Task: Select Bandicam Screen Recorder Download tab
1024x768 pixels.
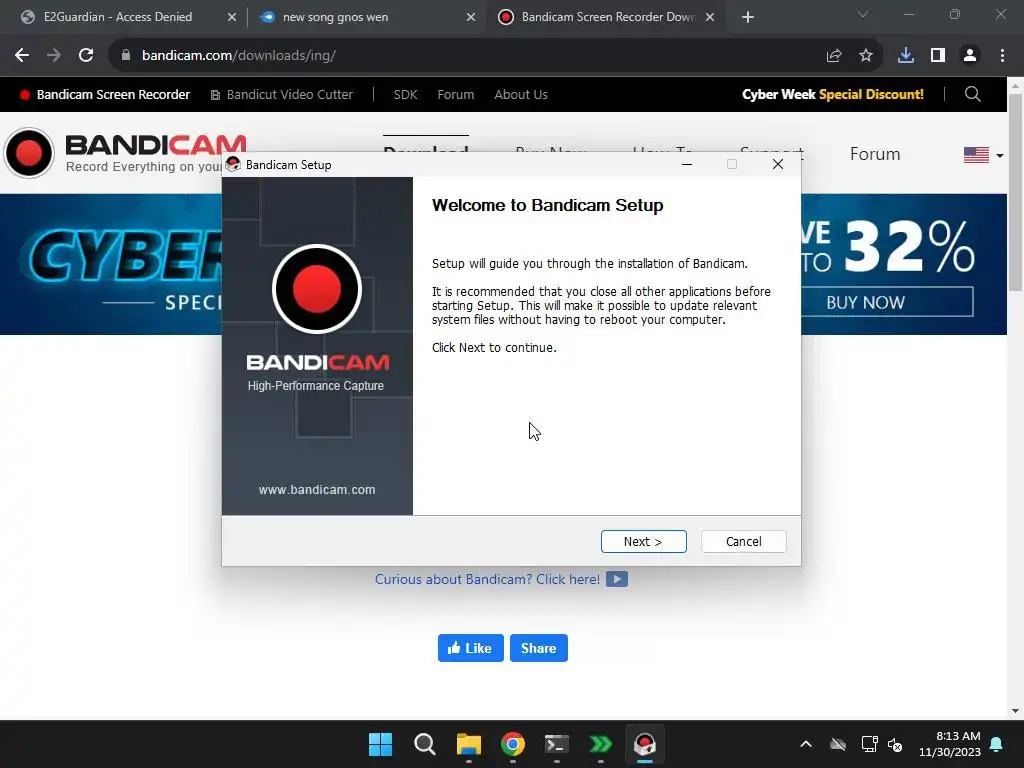Action: (608, 17)
